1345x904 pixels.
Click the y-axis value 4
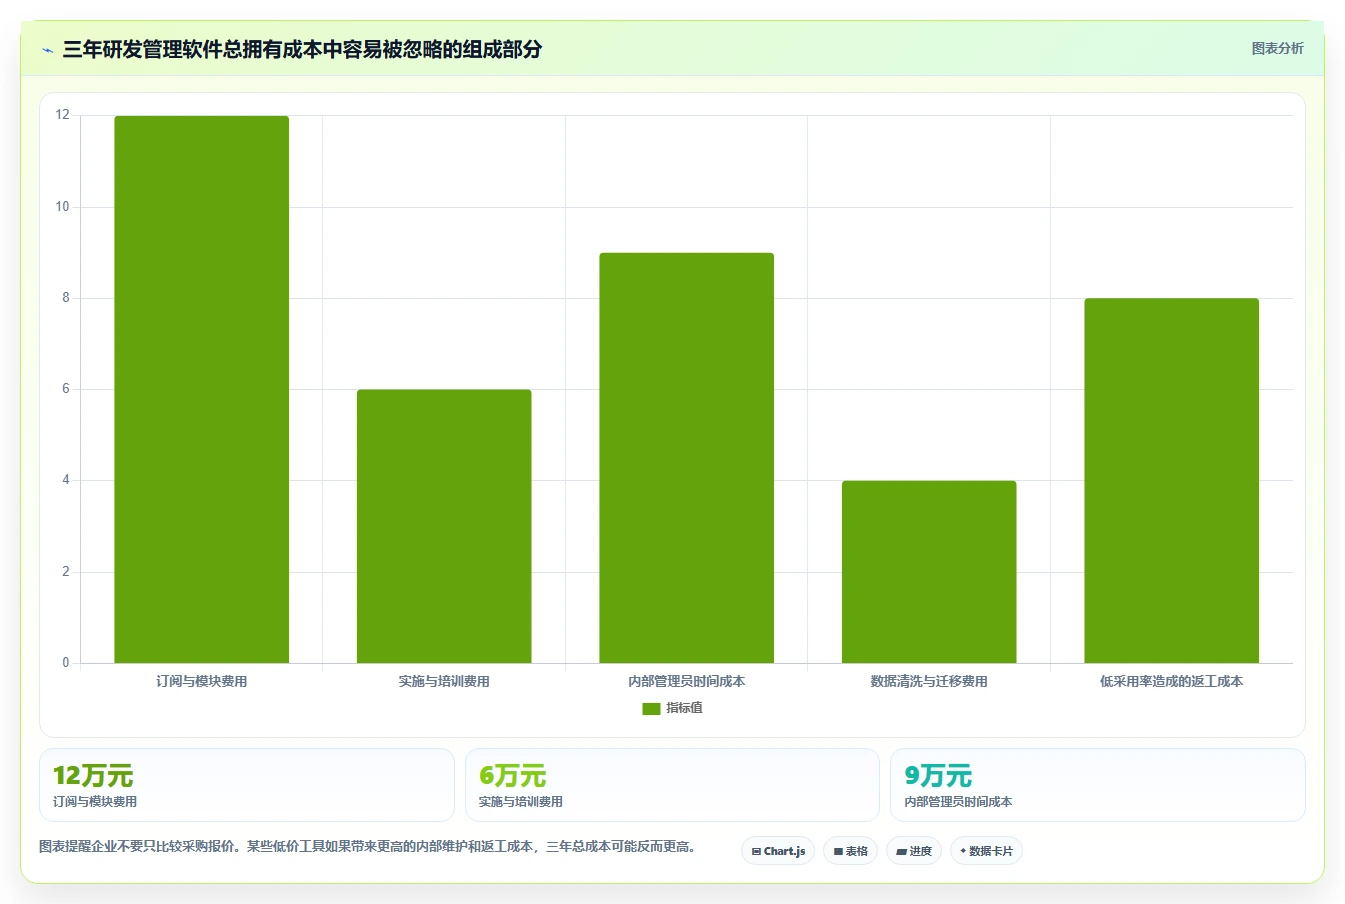pyautogui.click(x=66, y=480)
